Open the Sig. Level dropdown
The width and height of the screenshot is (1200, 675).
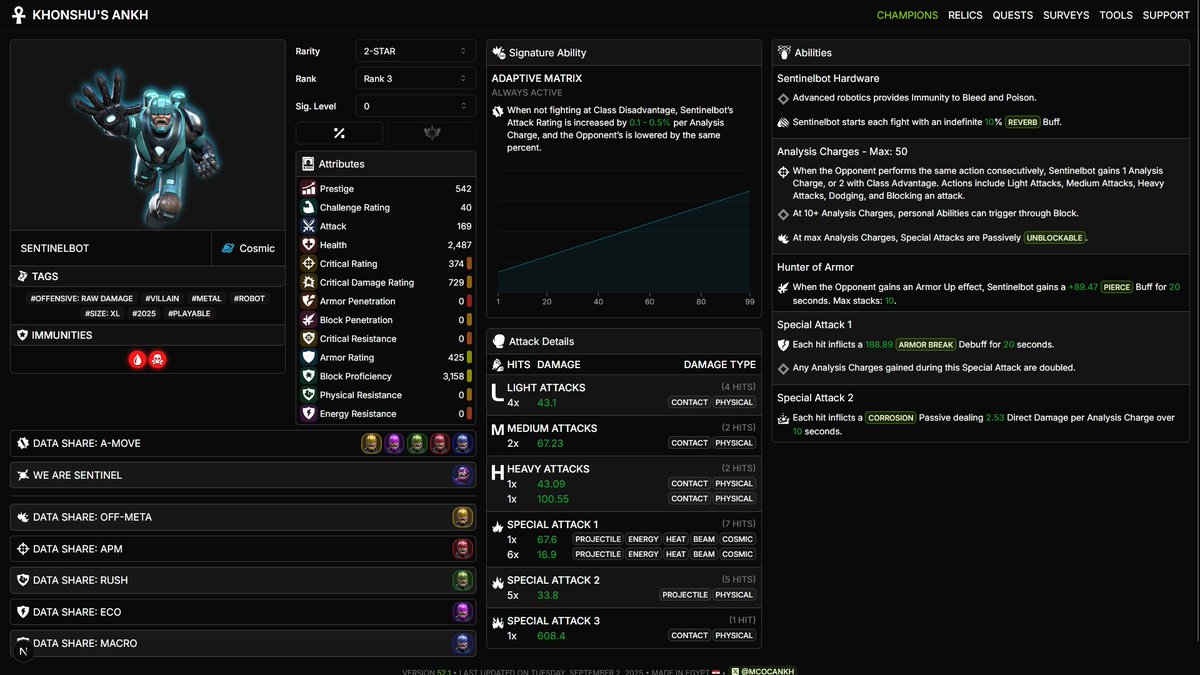(415, 106)
